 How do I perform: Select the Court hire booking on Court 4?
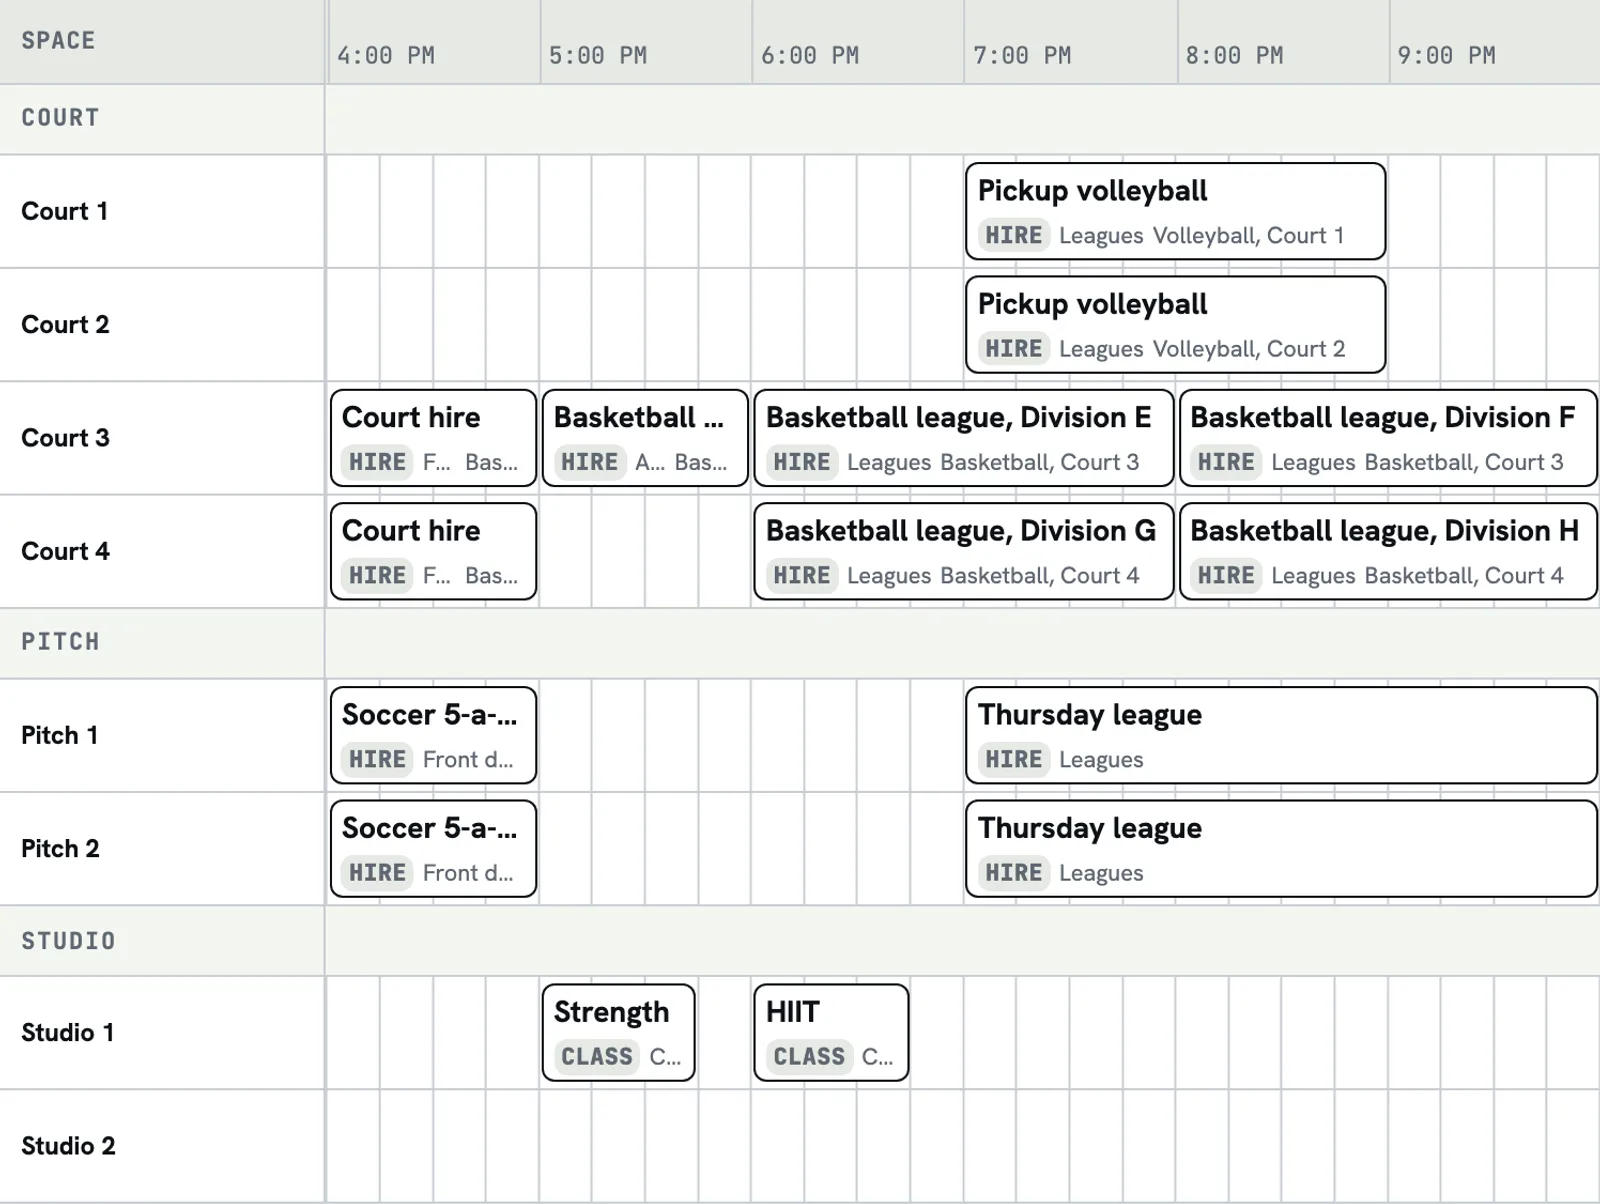[433, 551]
